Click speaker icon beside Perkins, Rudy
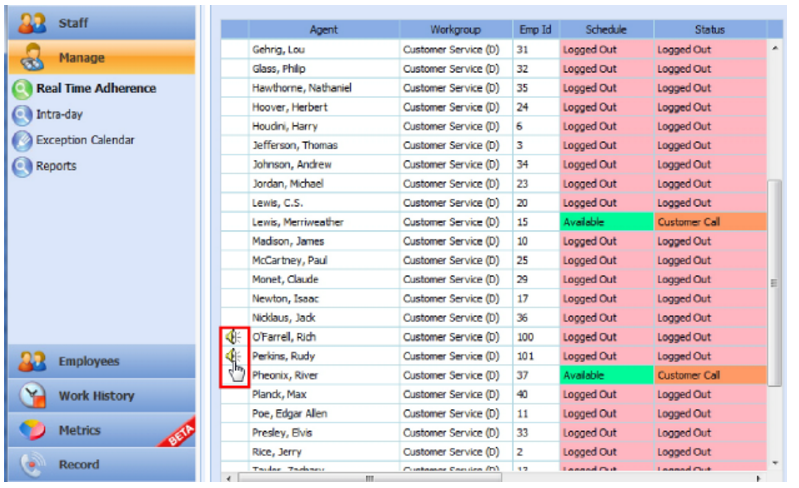799x488 pixels. point(233,356)
